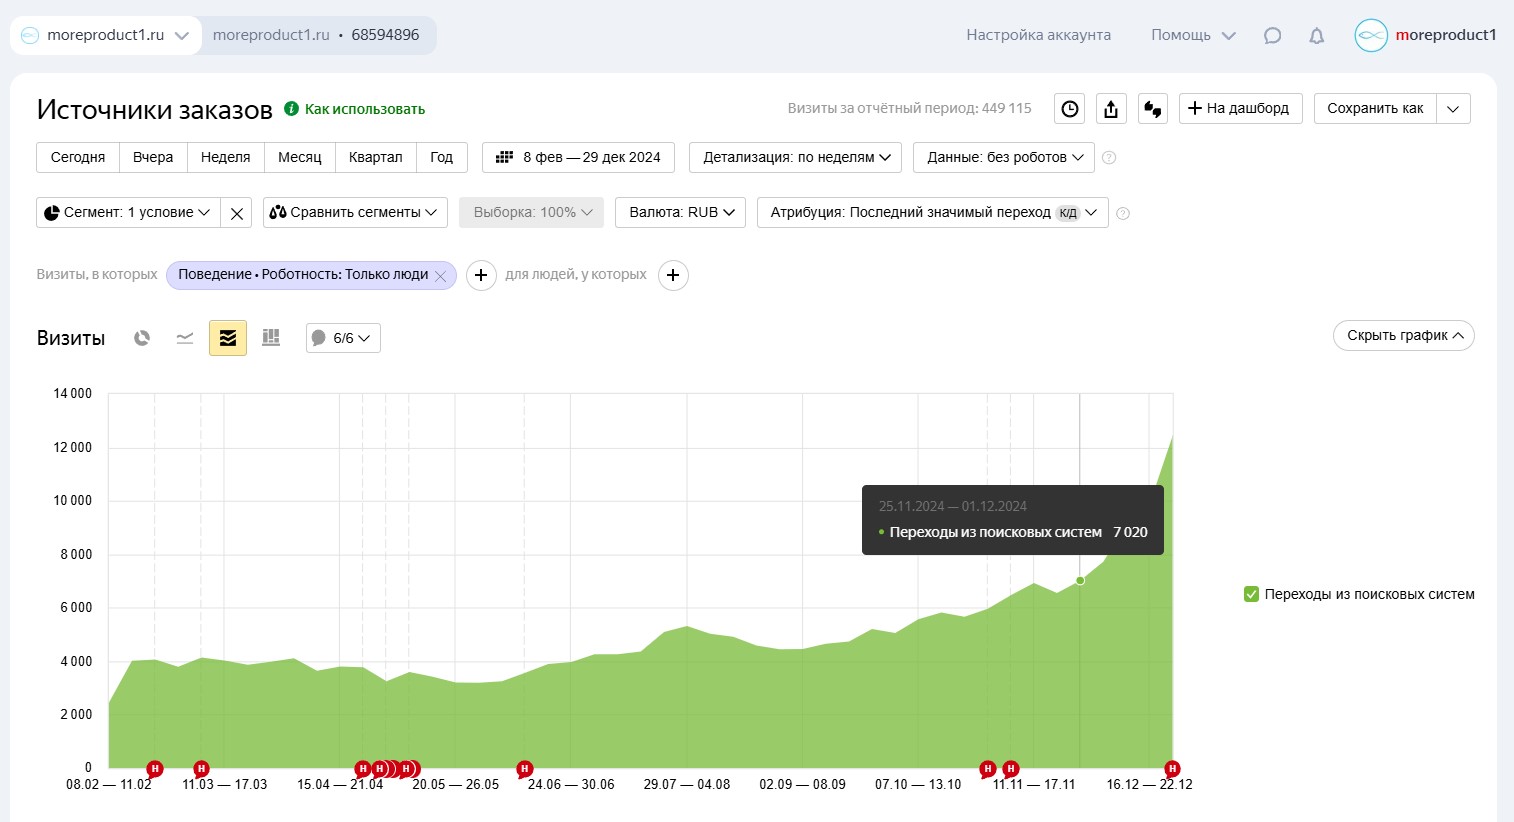The image size is (1514, 822).
Task: Open the Как использовать link
Action: tap(365, 109)
